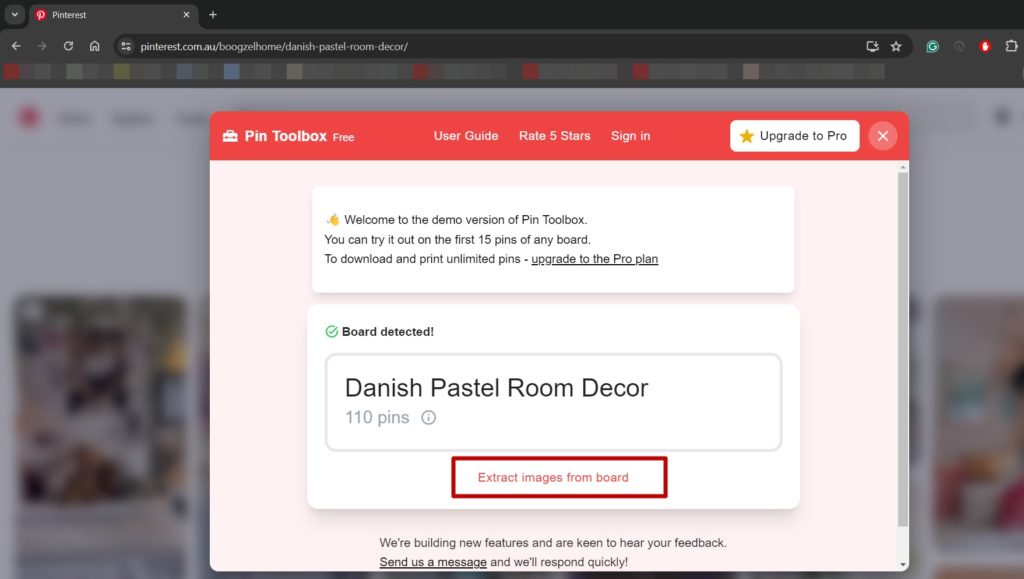1024x579 pixels.
Task: Click the info icon next to 110 pins
Action: [428, 418]
